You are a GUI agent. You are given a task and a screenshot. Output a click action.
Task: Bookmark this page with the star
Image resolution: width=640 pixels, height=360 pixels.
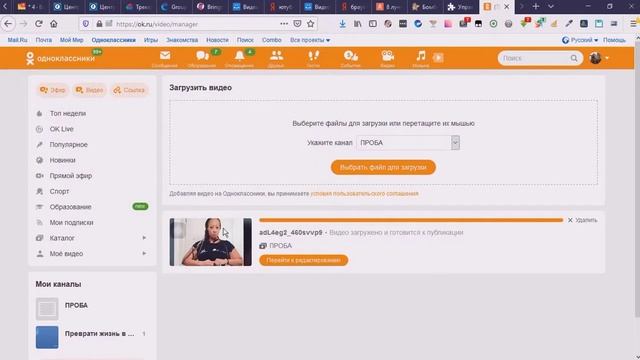[x=311, y=24]
